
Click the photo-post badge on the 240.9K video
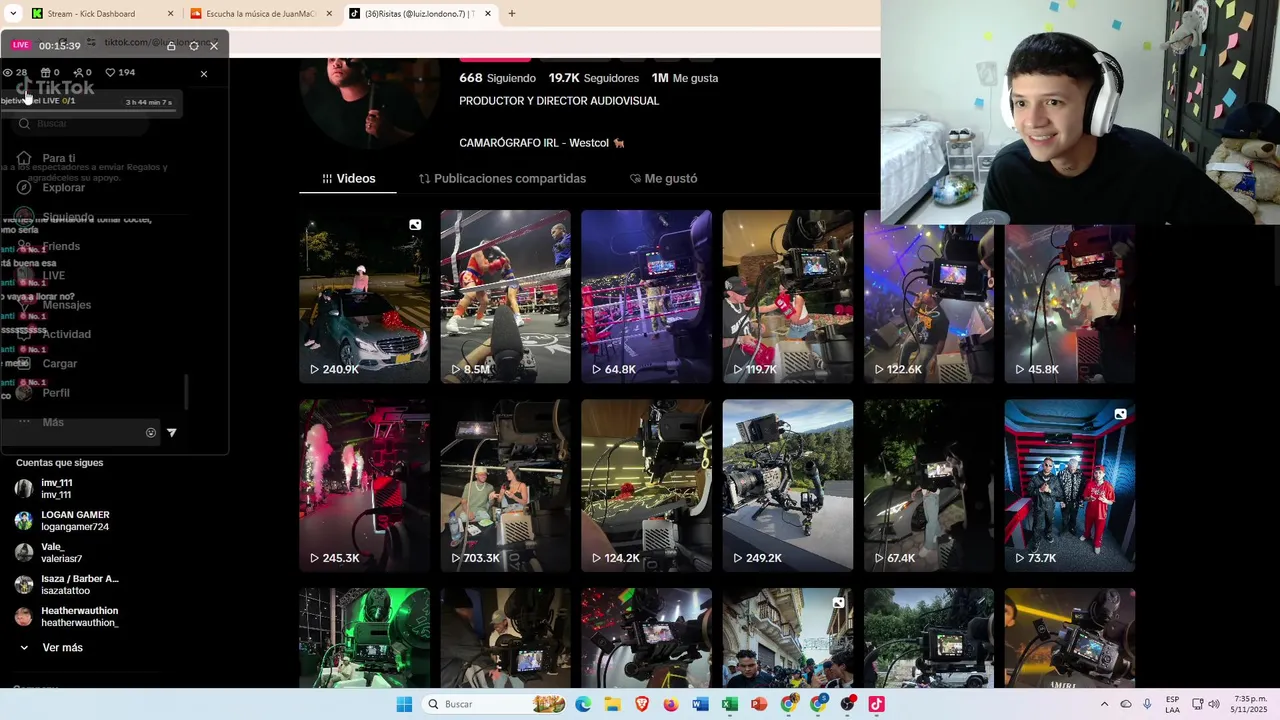tap(415, 225)
